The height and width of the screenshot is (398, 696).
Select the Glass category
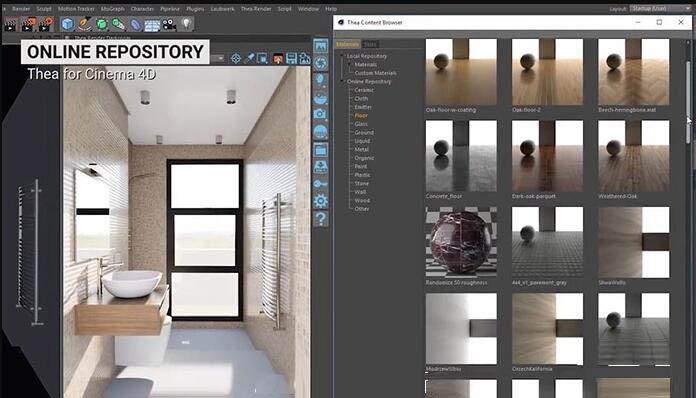tap(361, 124)
